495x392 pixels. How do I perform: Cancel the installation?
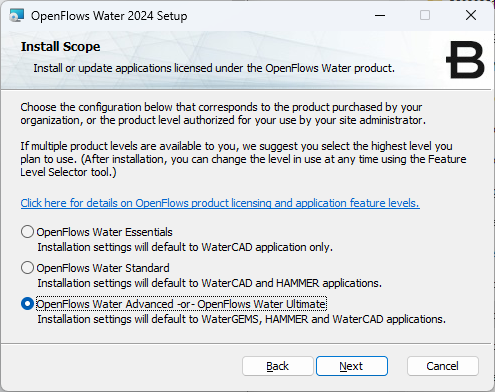coord(443,366)
